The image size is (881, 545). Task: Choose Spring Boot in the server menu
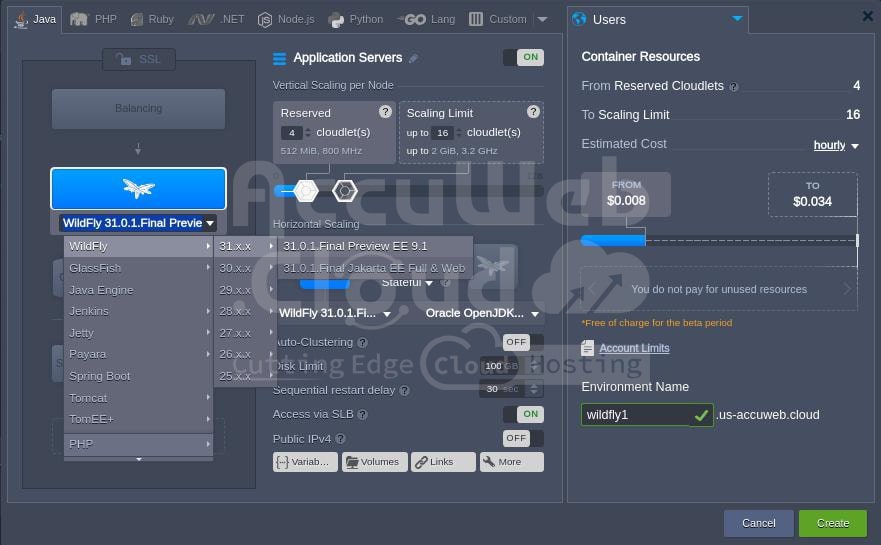[x=138, y=376]
